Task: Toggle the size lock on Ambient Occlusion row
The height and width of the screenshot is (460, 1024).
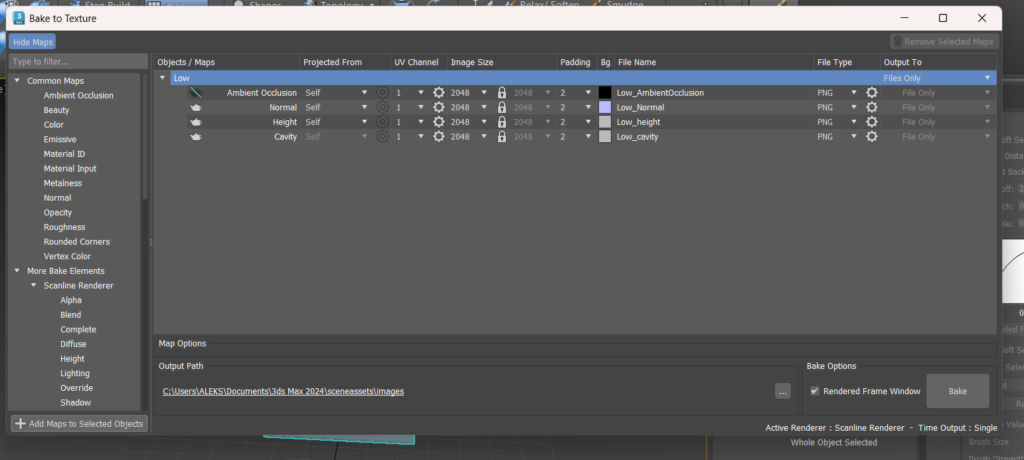Action: click(x=502, y=93)
